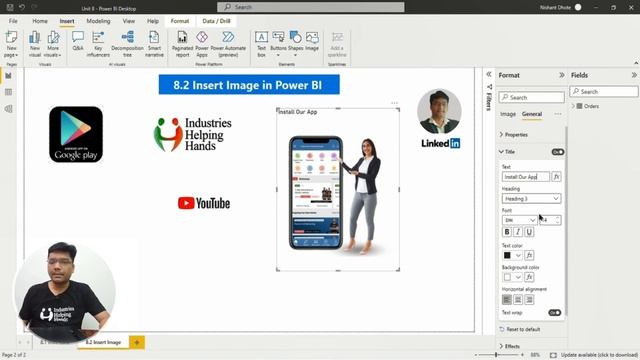
Task: Toggle Italic for title font
Action: 518,232
